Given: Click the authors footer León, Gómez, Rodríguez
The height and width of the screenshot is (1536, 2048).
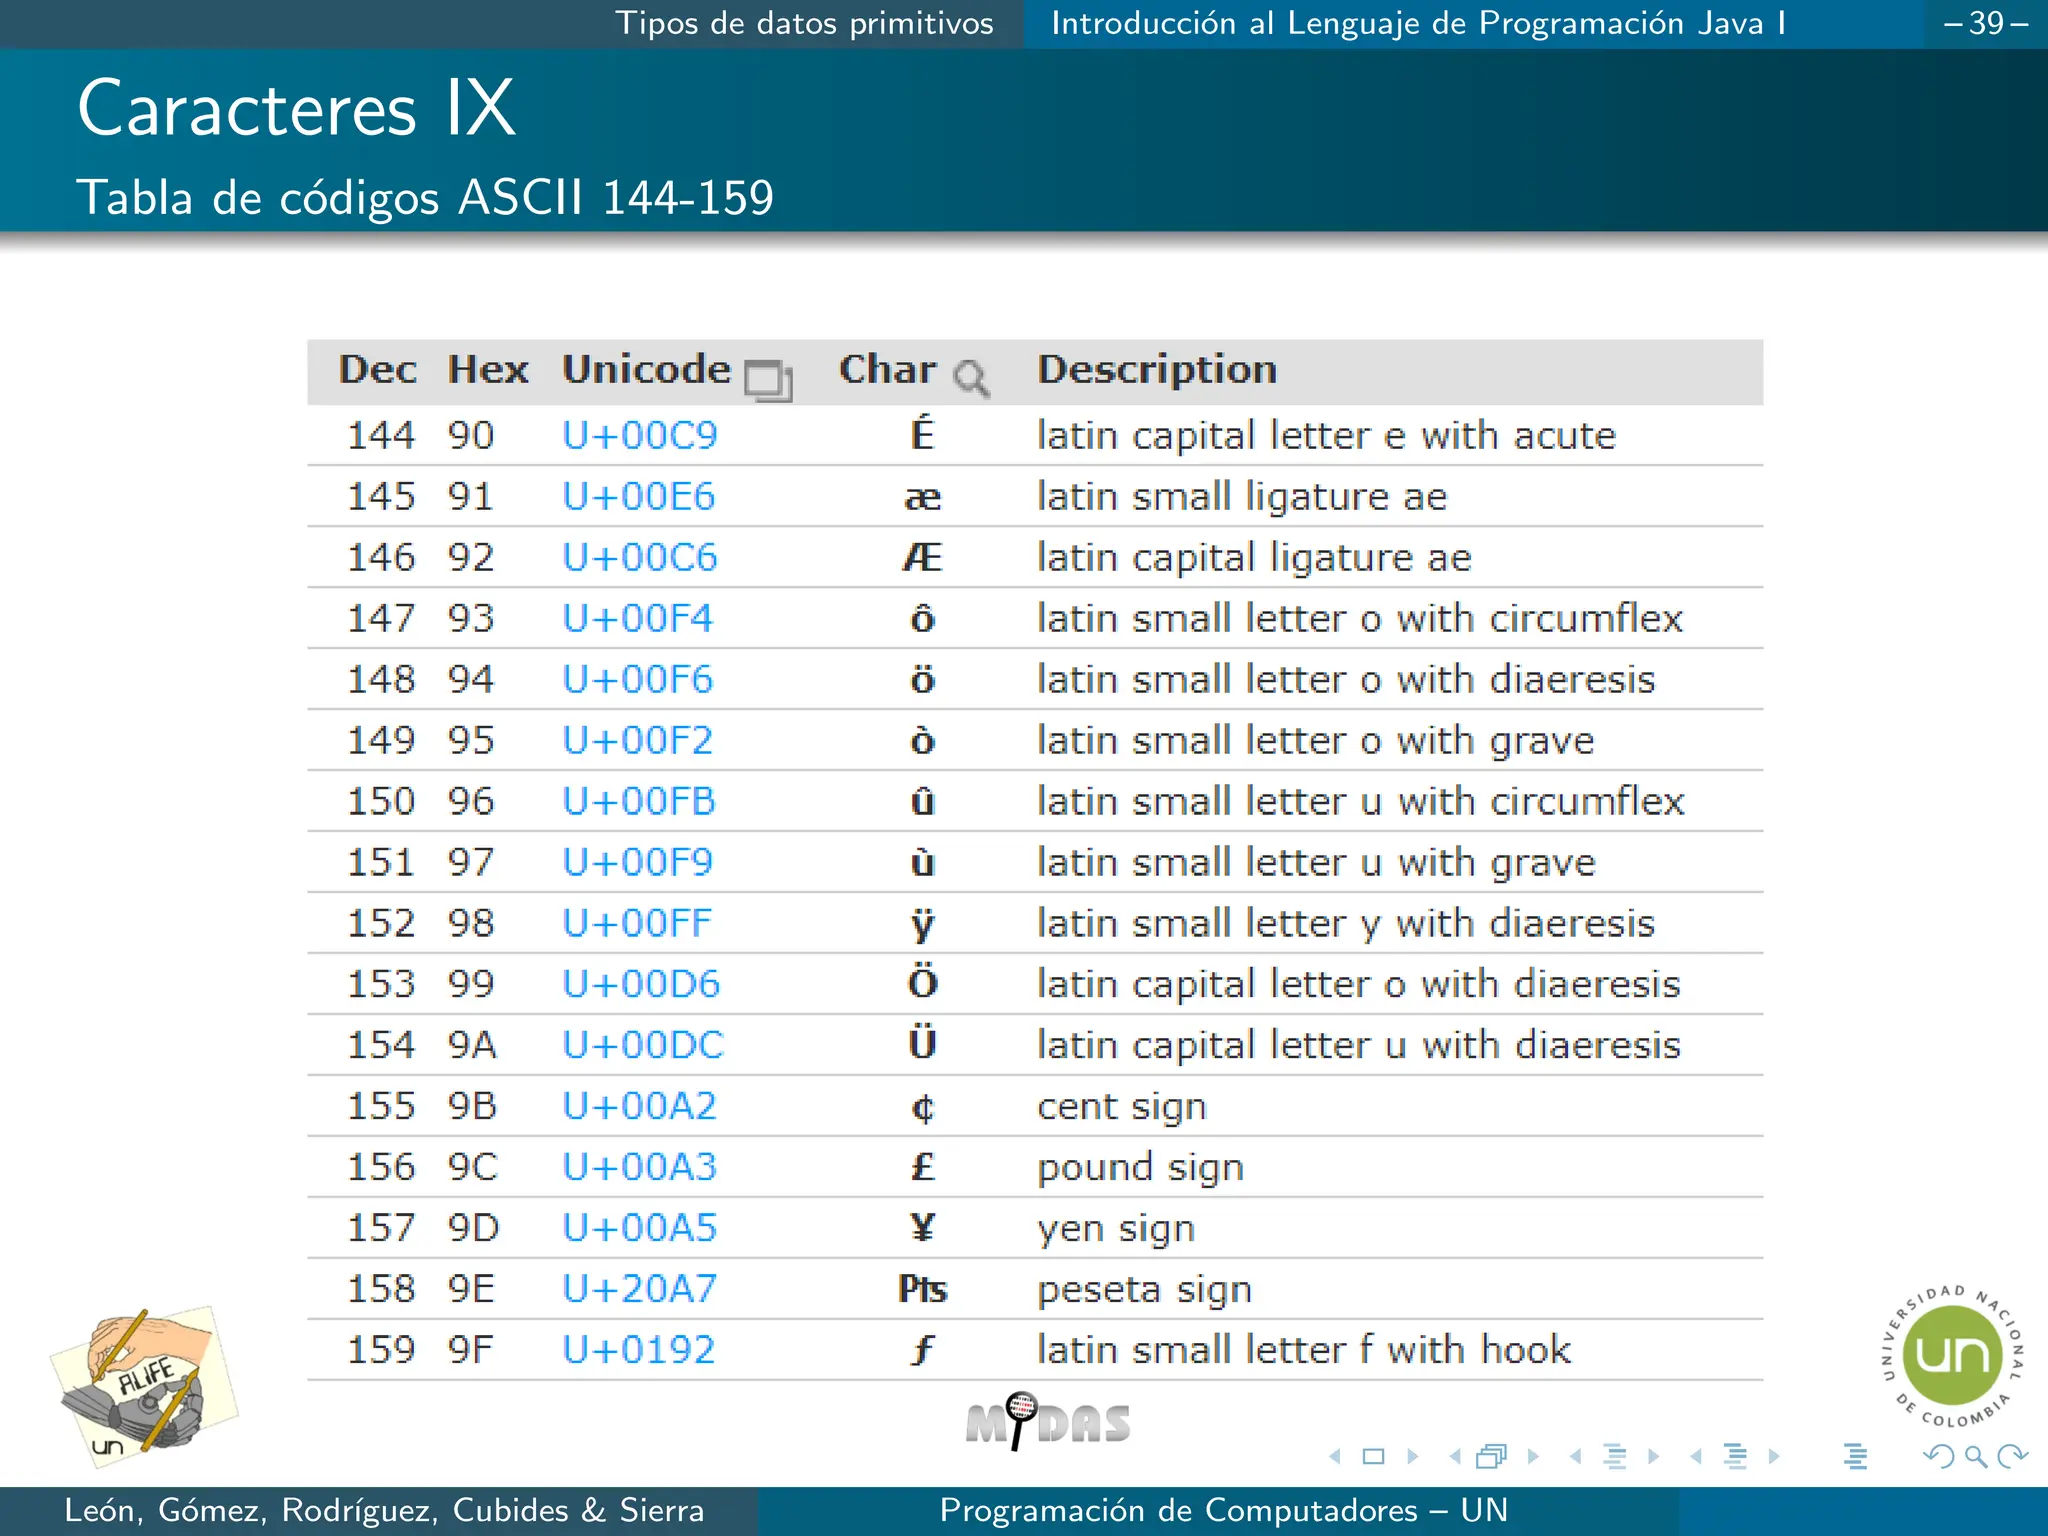Looking at the screenshot, I should [x=384, y=1510].
